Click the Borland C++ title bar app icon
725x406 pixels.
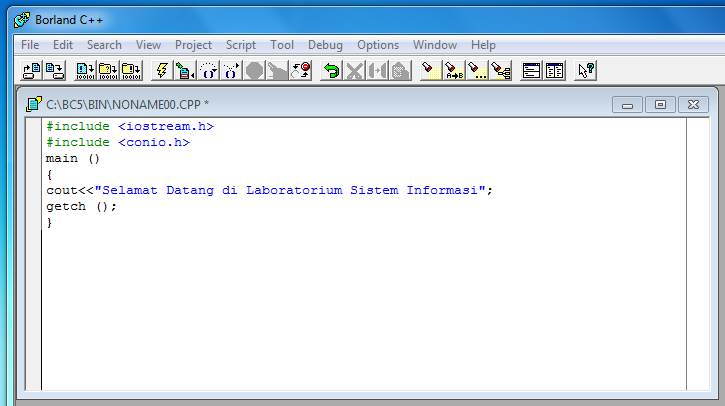click(x=22, y=20)
